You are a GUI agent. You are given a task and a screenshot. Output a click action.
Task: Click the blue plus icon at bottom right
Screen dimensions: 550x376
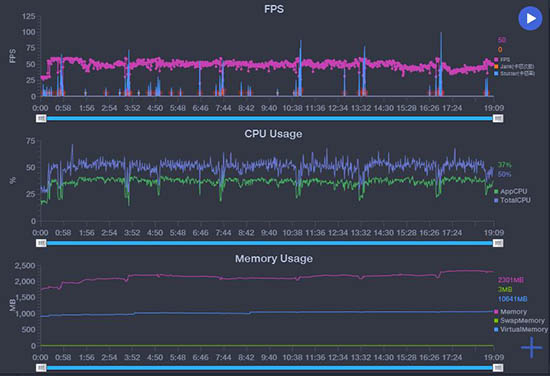(532, 348)
